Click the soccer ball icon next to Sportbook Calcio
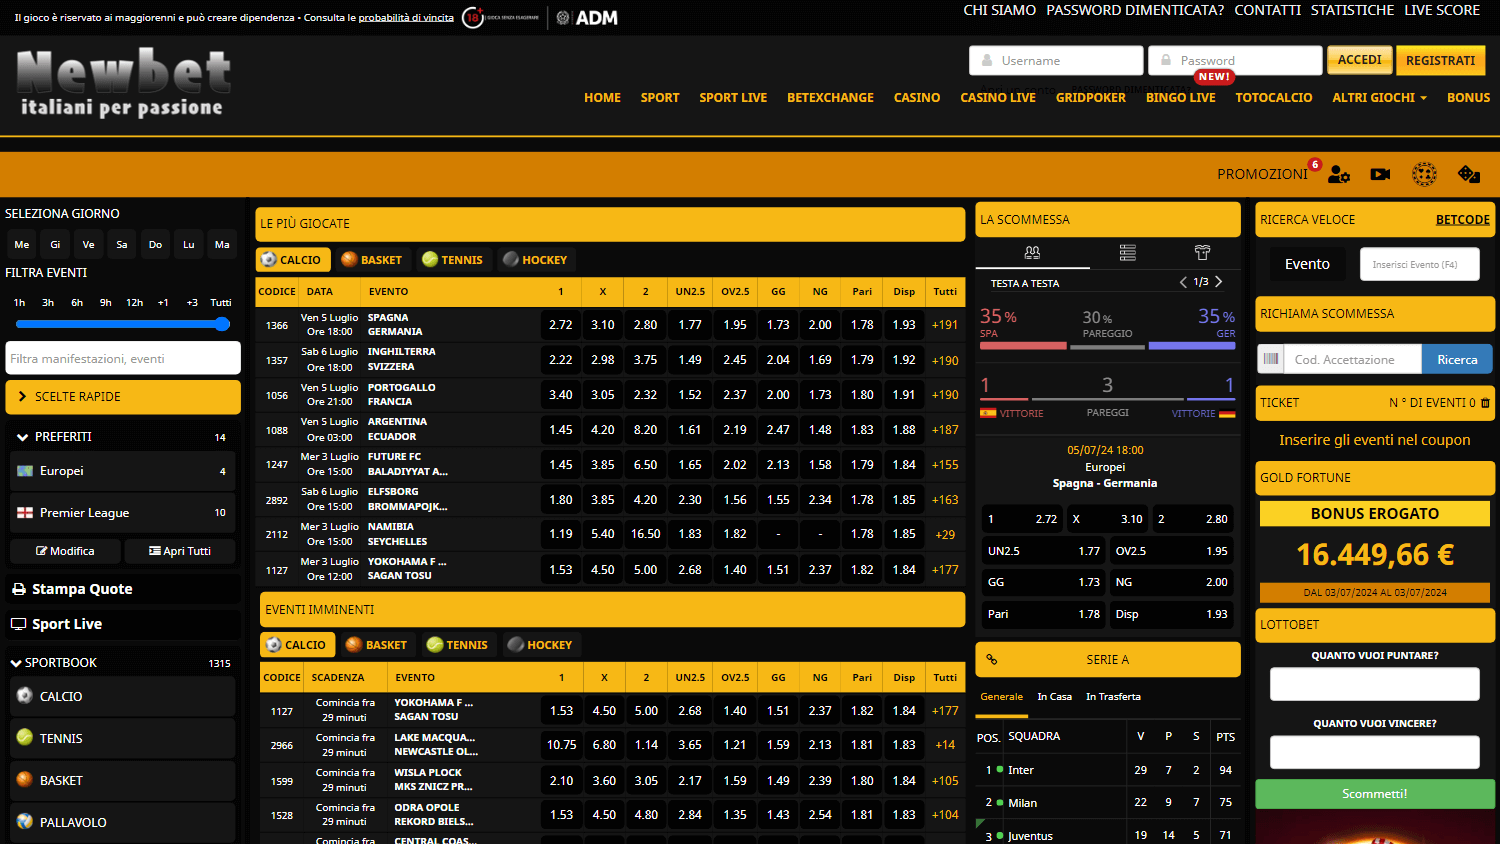Viewport: 1500px width, 844px height. (x=25, y=696)
